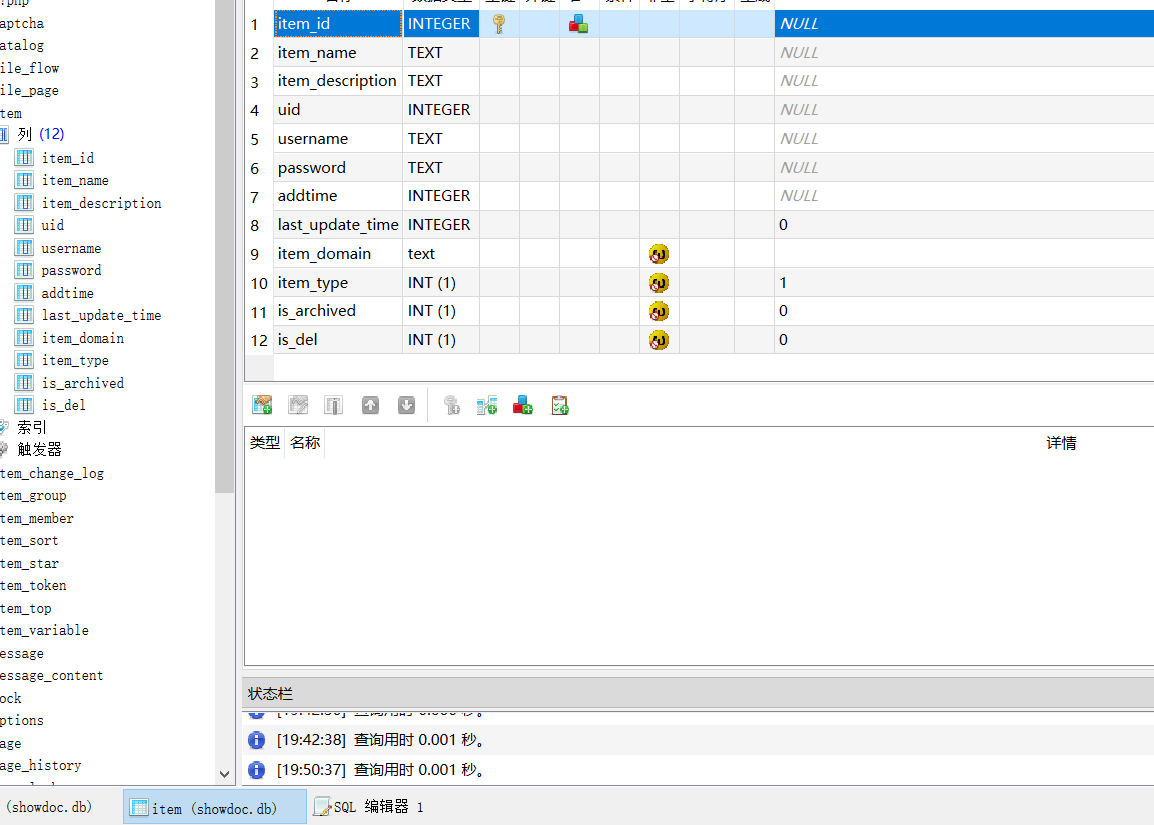This screenshot has height=825, width=1154.
Task: Select the uid cell in the structure grid
Action: tap(338, 110)
